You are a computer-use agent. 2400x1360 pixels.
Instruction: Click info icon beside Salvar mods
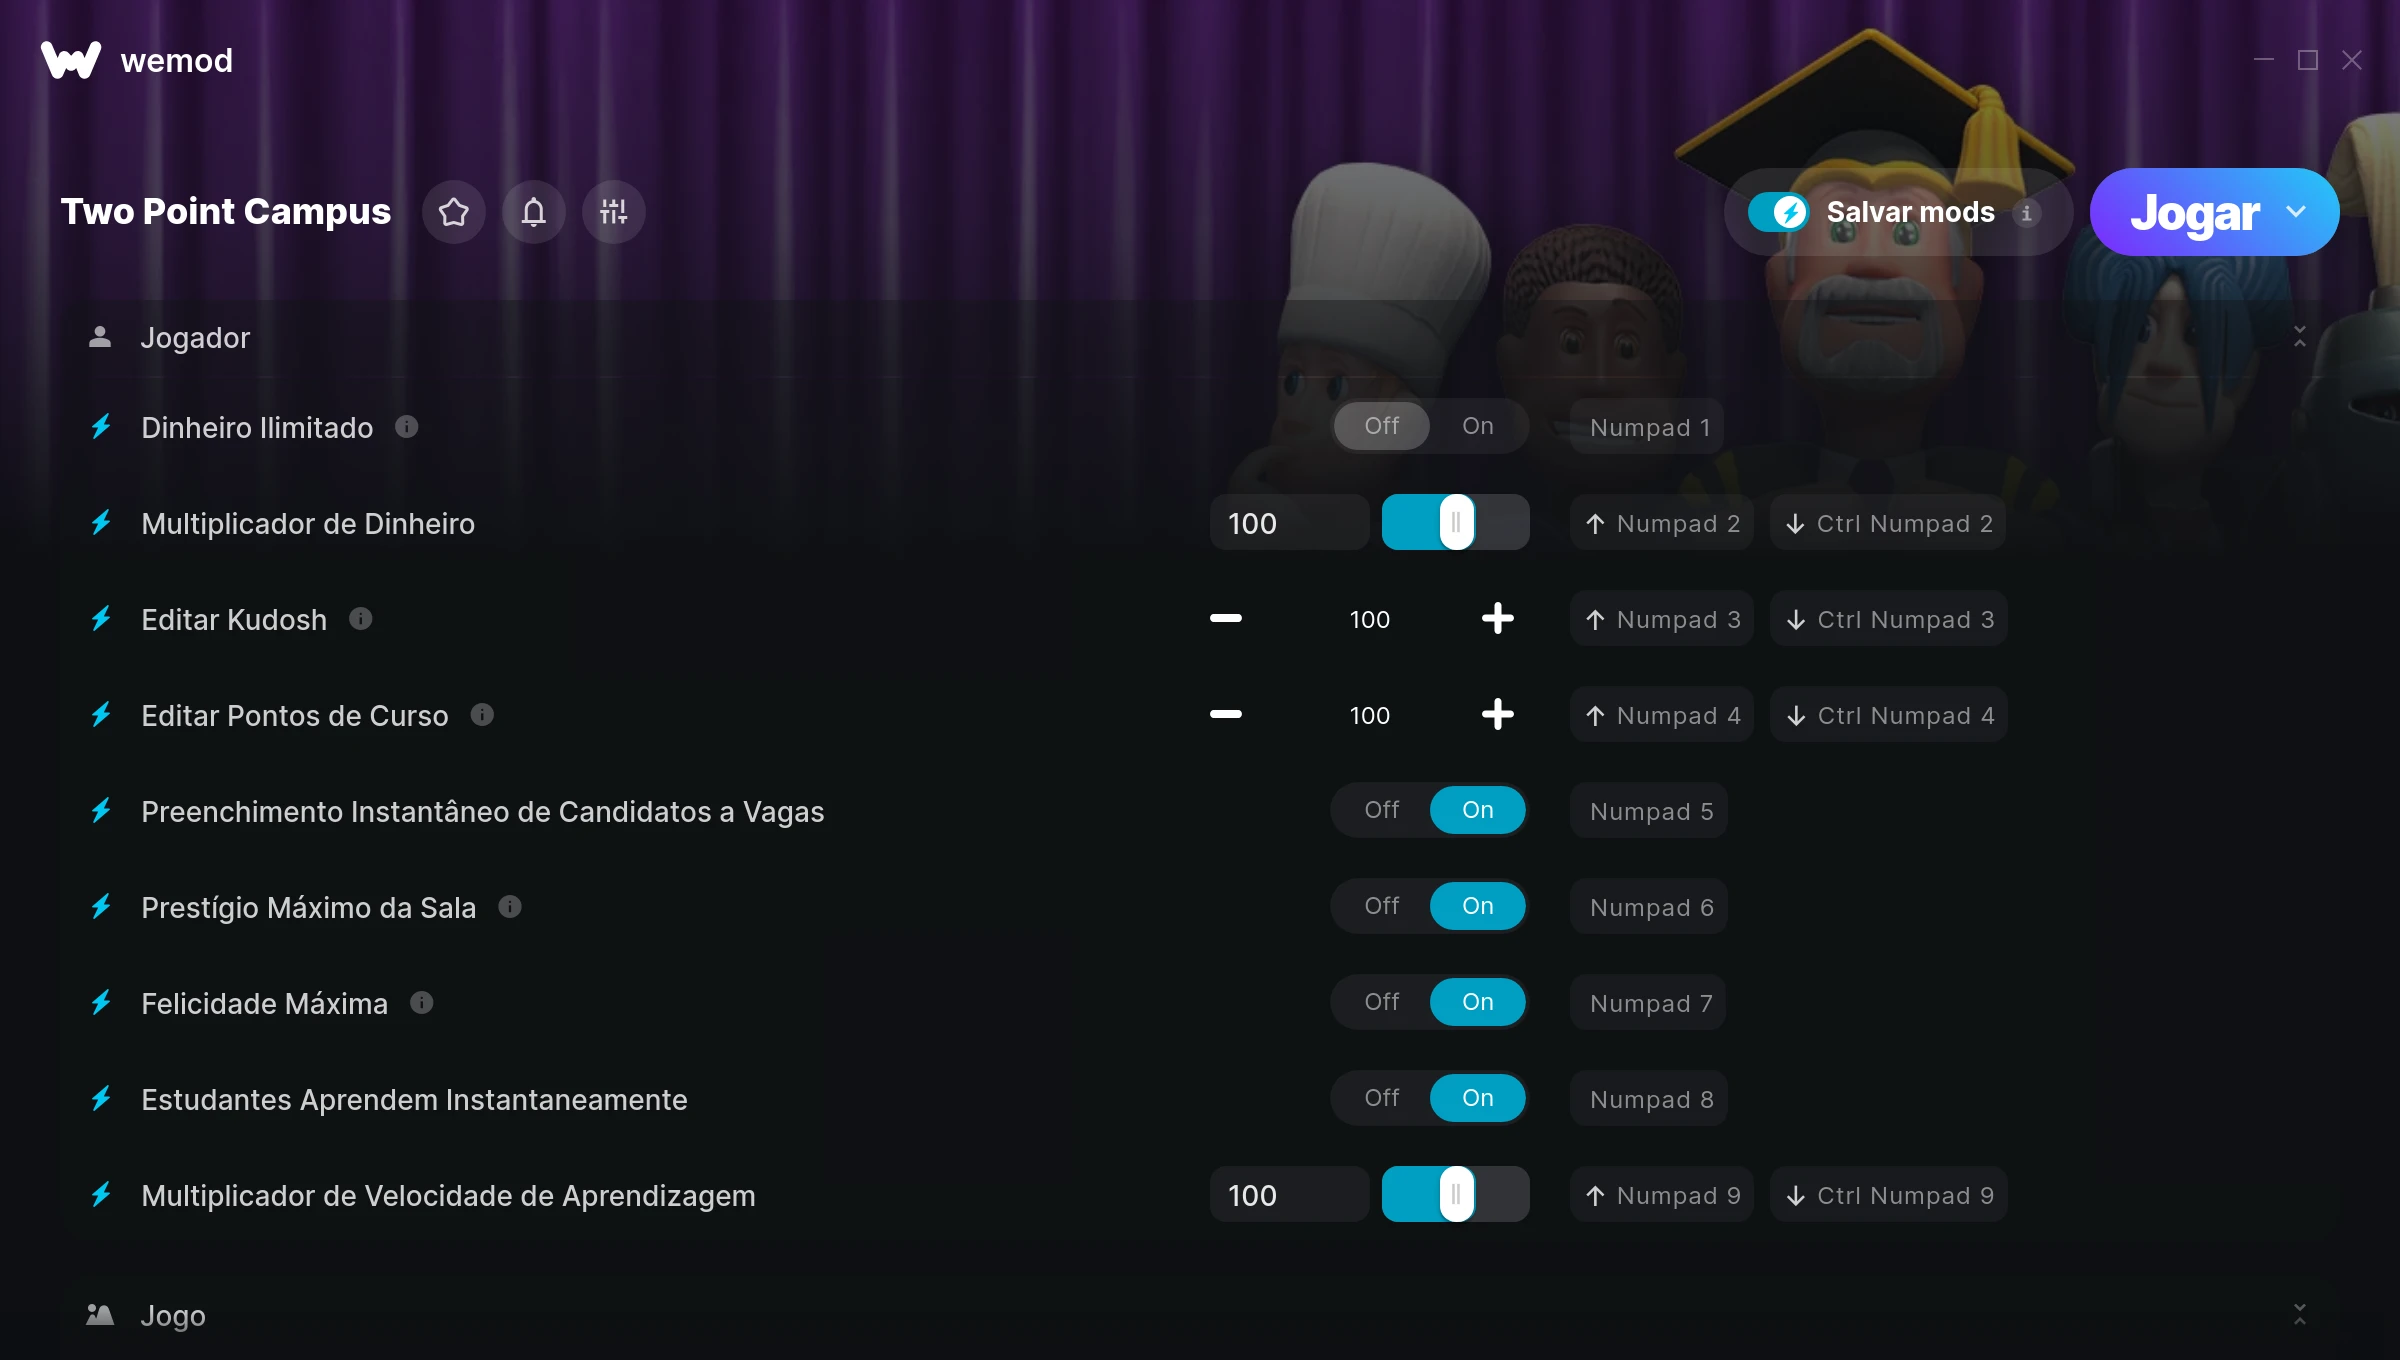point(2027,213)
